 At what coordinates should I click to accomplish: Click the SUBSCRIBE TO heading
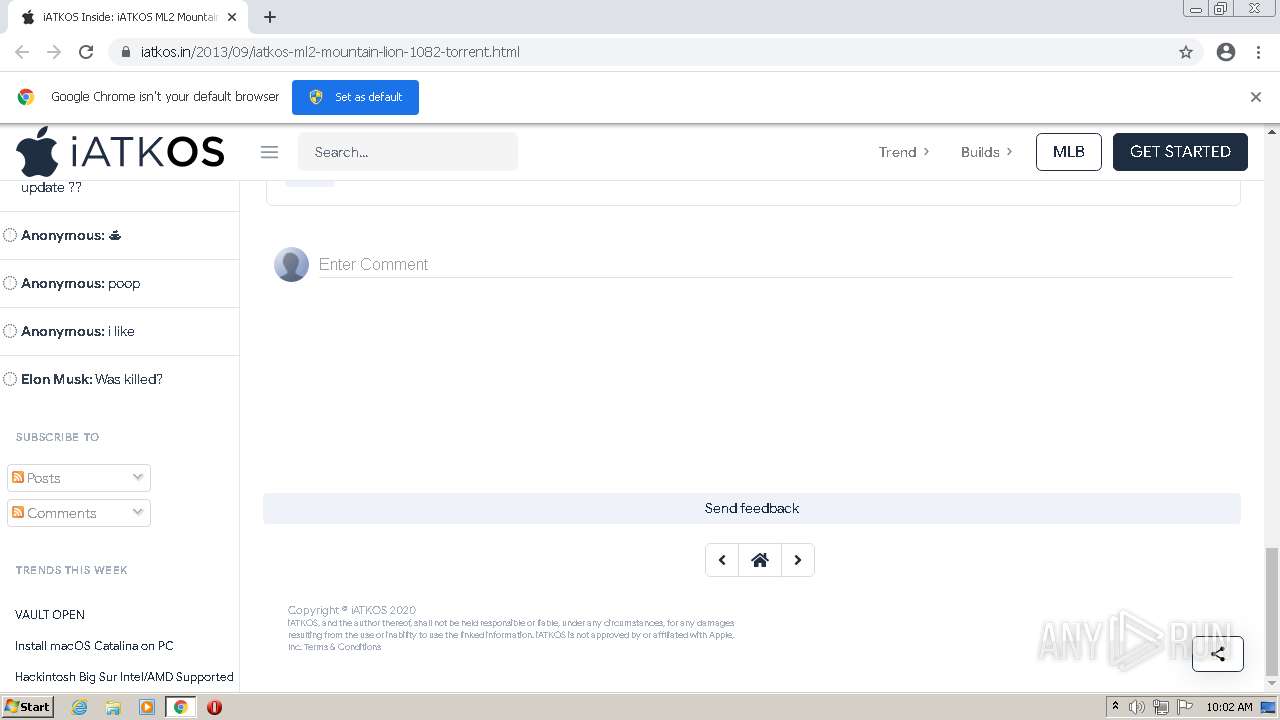point(57,437)
